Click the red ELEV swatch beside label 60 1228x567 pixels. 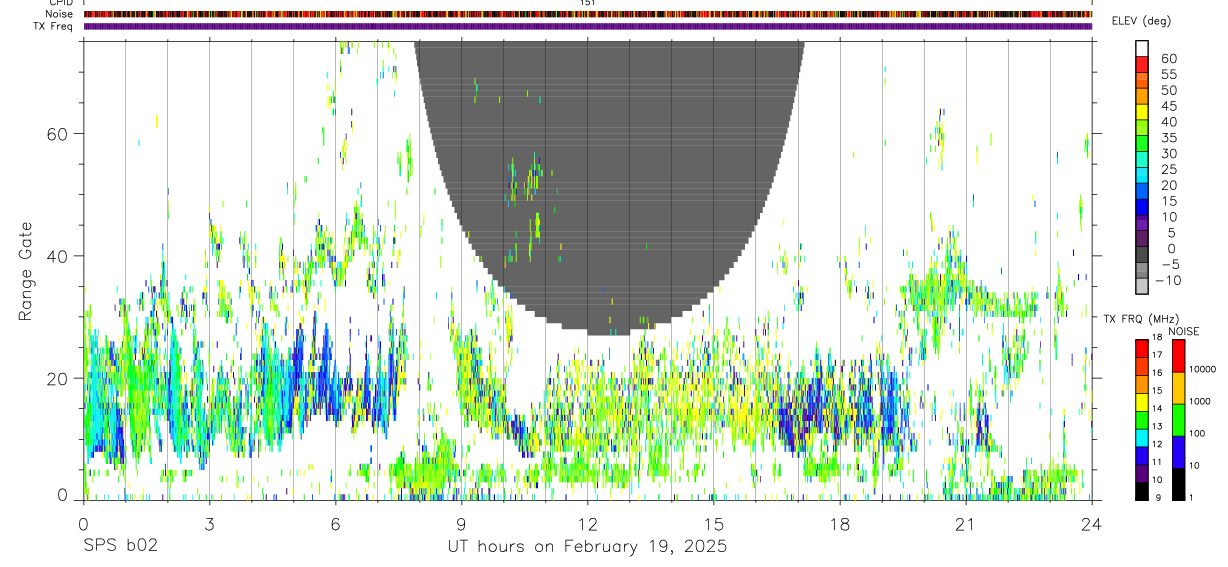(1142, 63)
